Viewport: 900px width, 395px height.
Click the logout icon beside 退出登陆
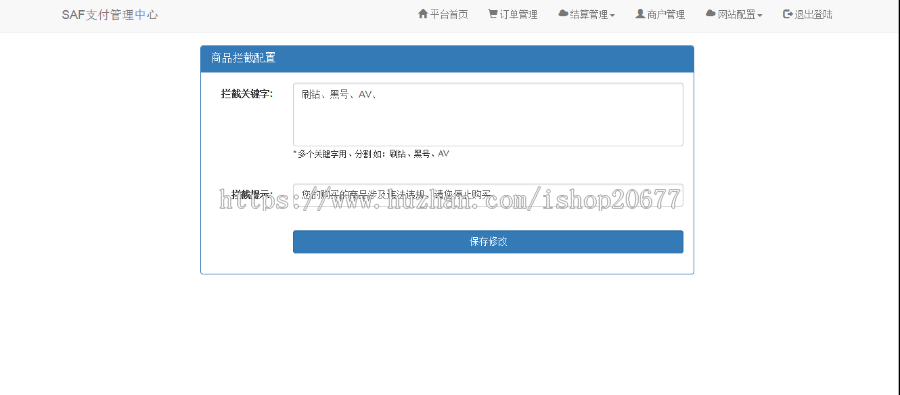tap(788, 14)
